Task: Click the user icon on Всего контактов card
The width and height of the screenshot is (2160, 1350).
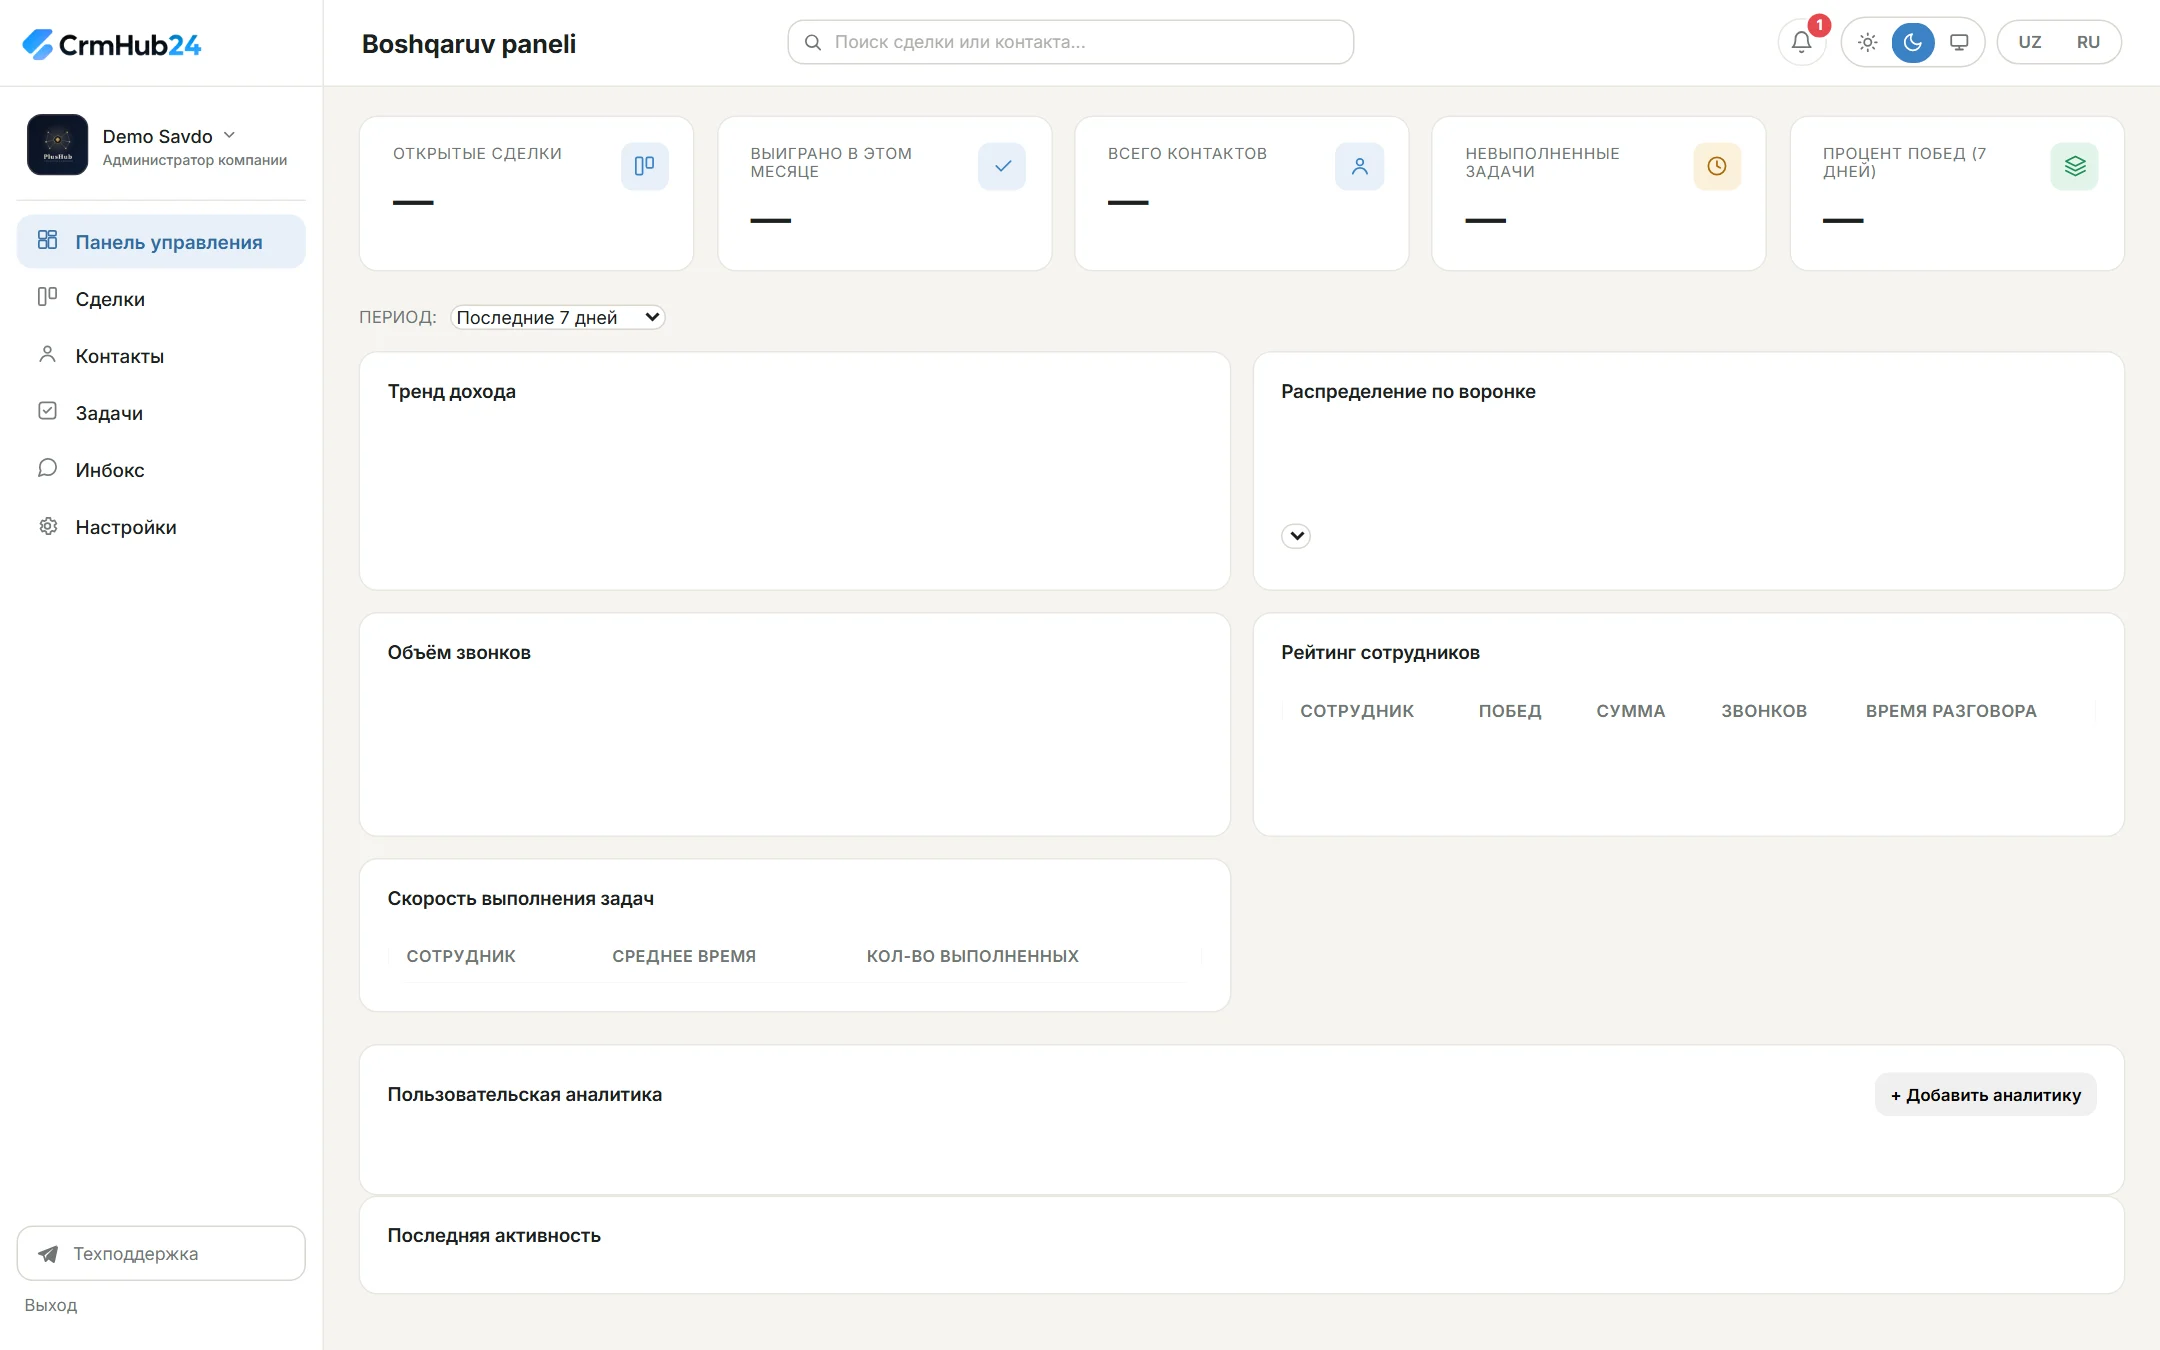Action: point(1359,166)
